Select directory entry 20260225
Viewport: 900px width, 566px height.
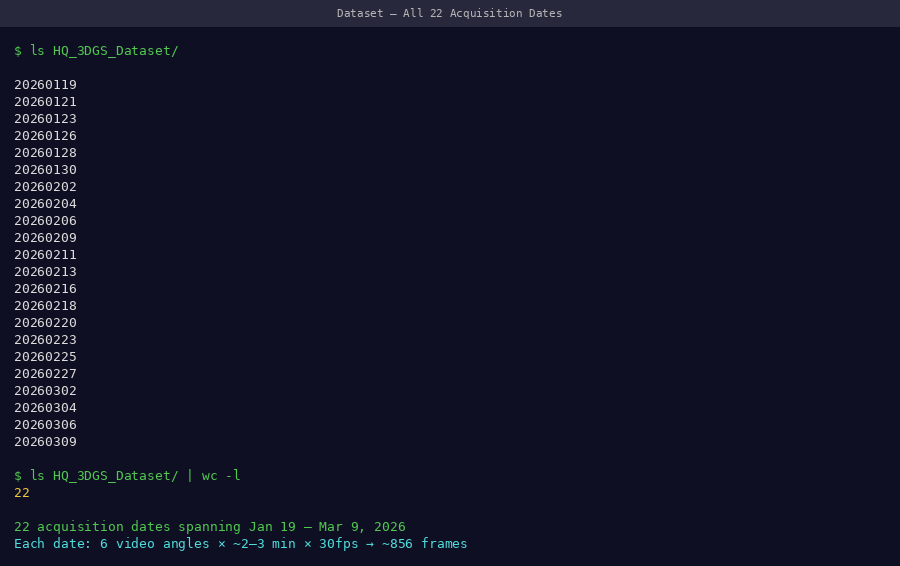tap(45, 357)
